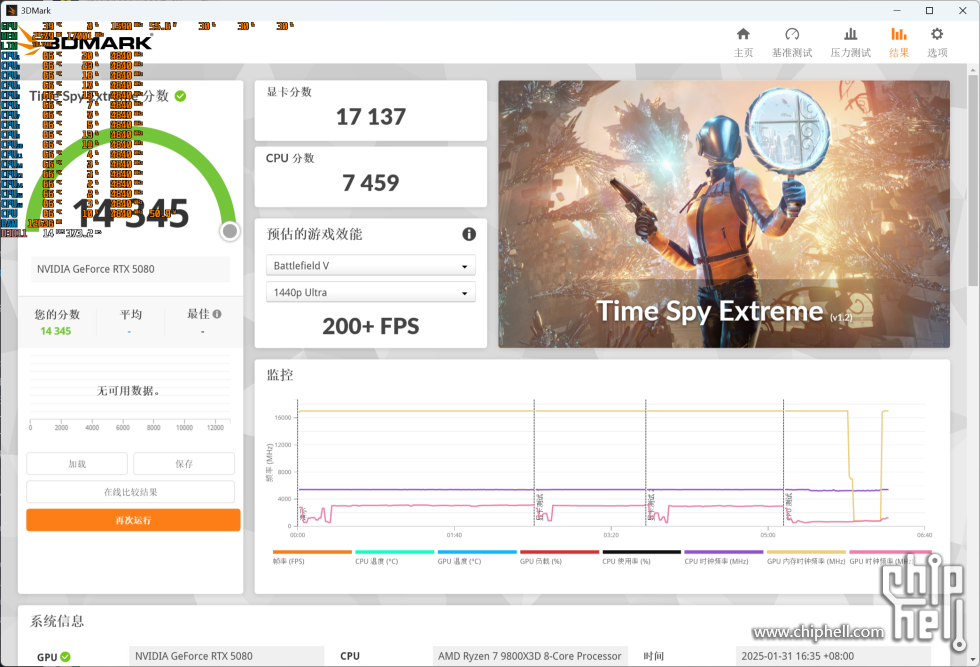Click the 无可用数据 no data message

tap(128, 391)
